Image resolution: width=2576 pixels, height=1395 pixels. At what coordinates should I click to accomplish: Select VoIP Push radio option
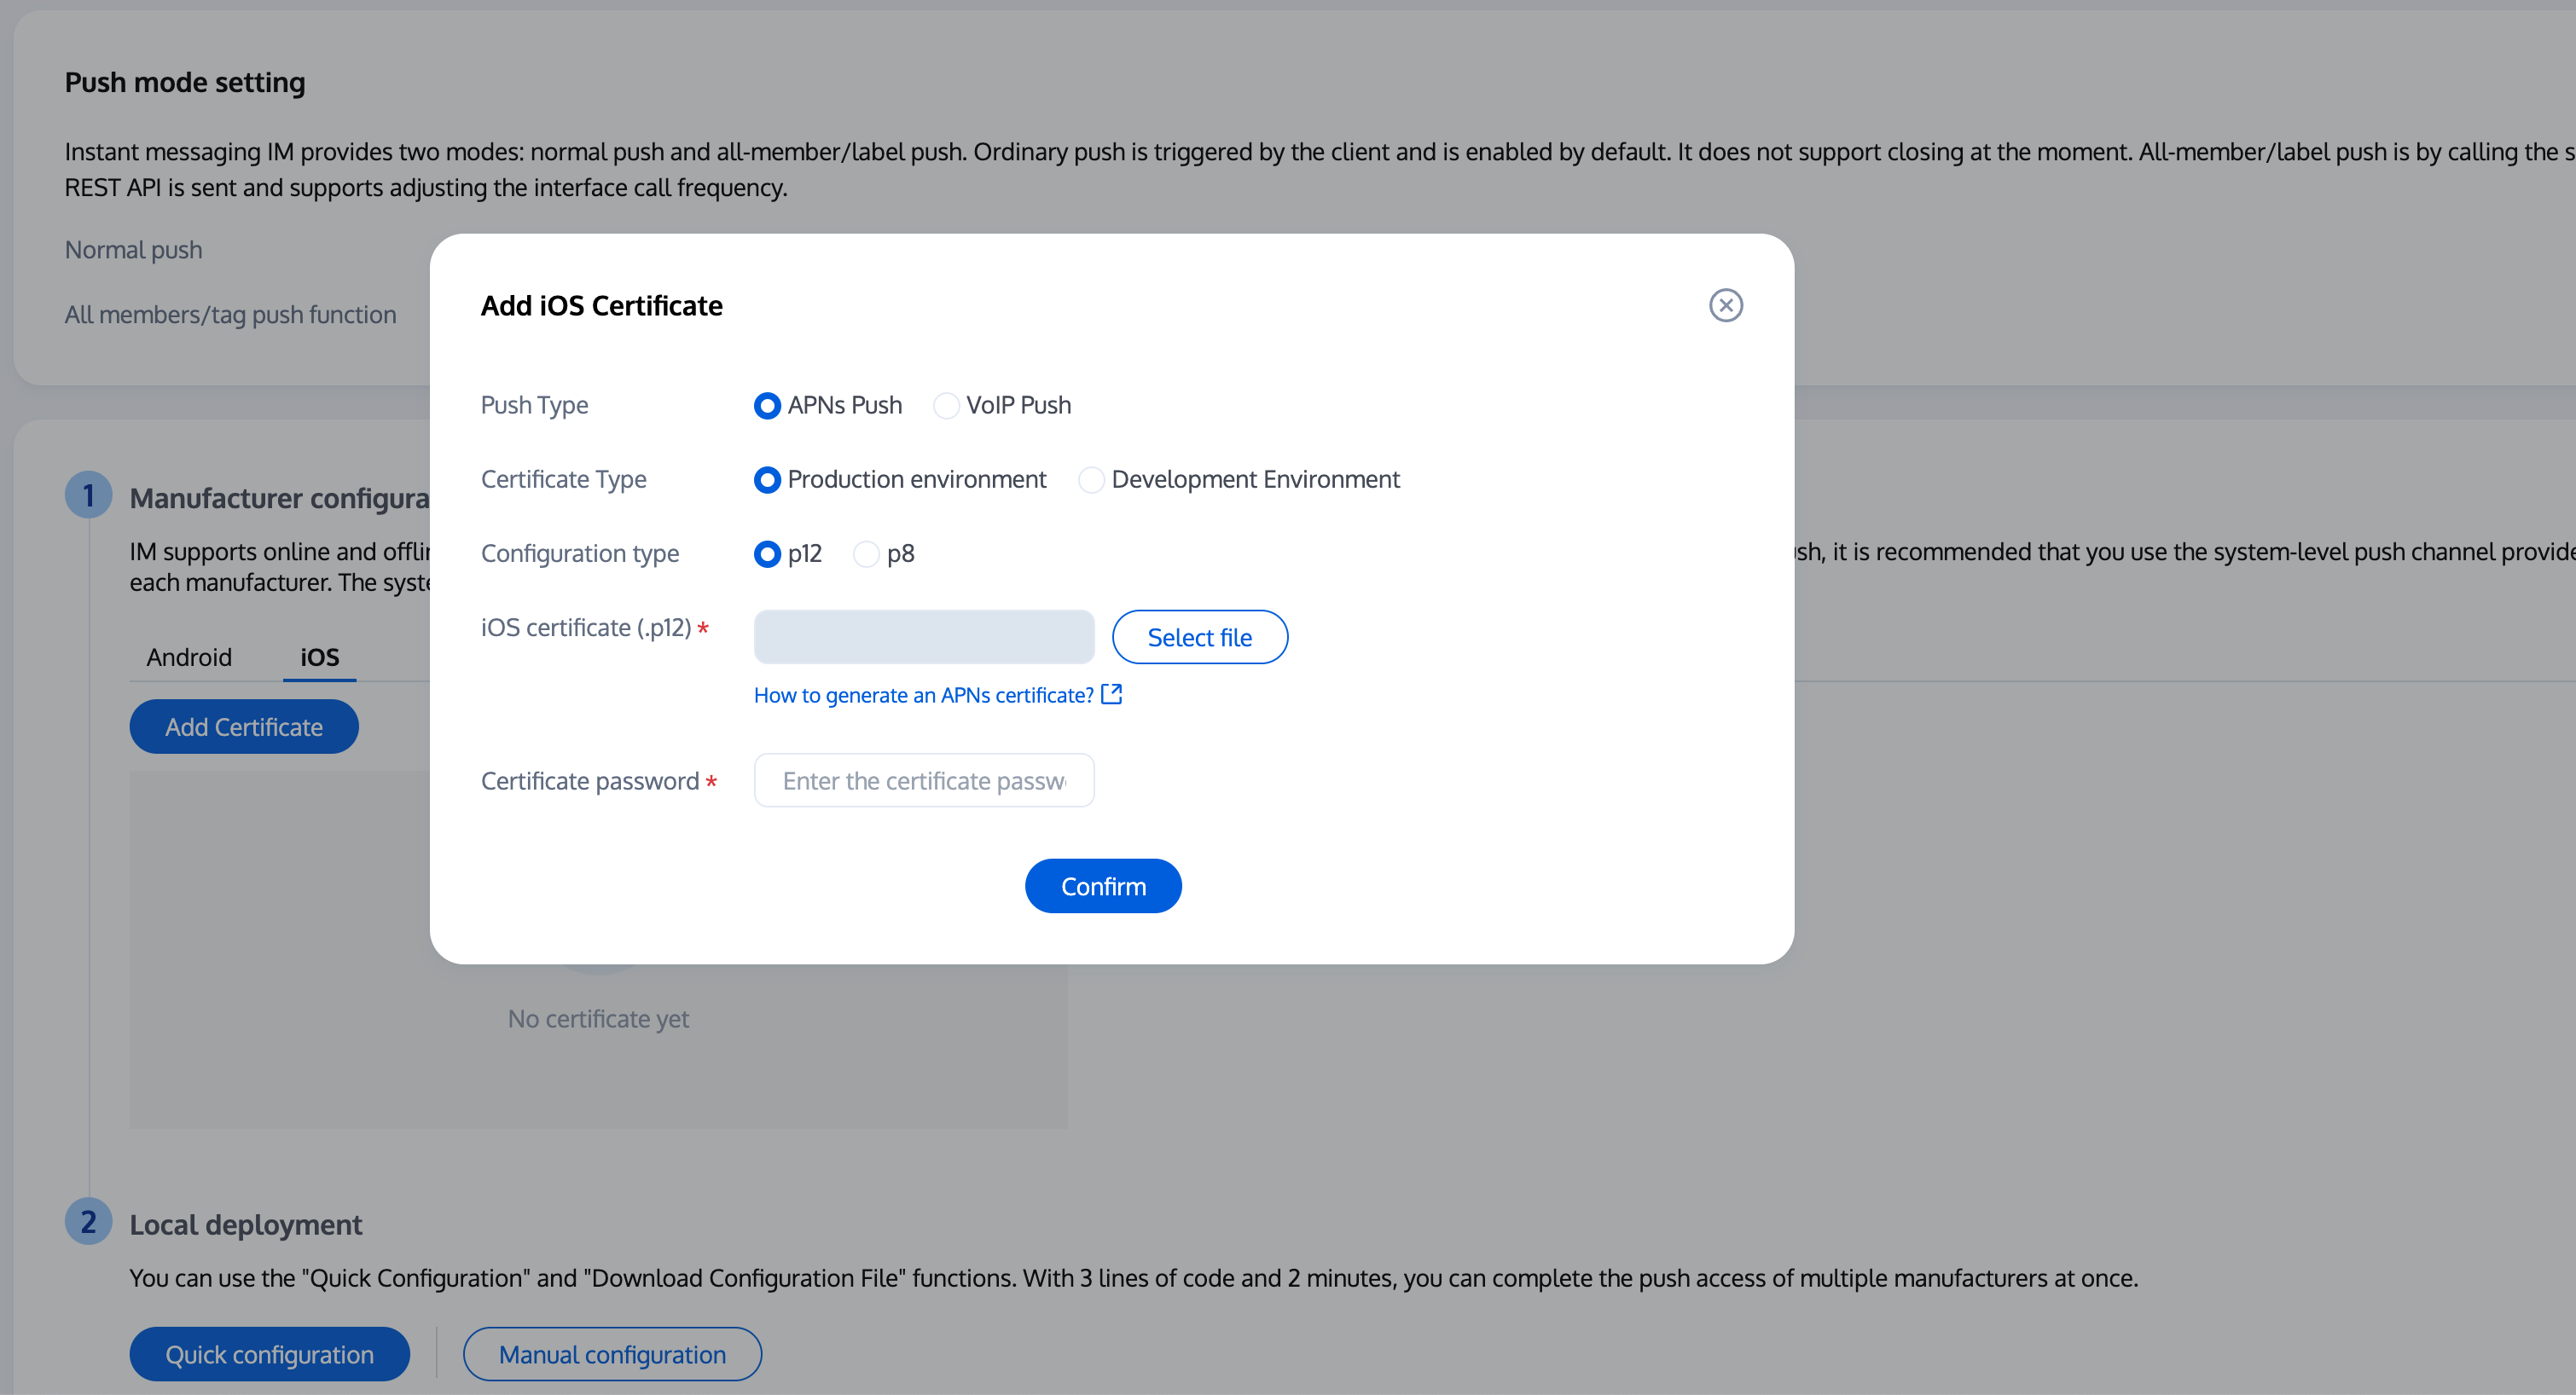tap(946, 405)
